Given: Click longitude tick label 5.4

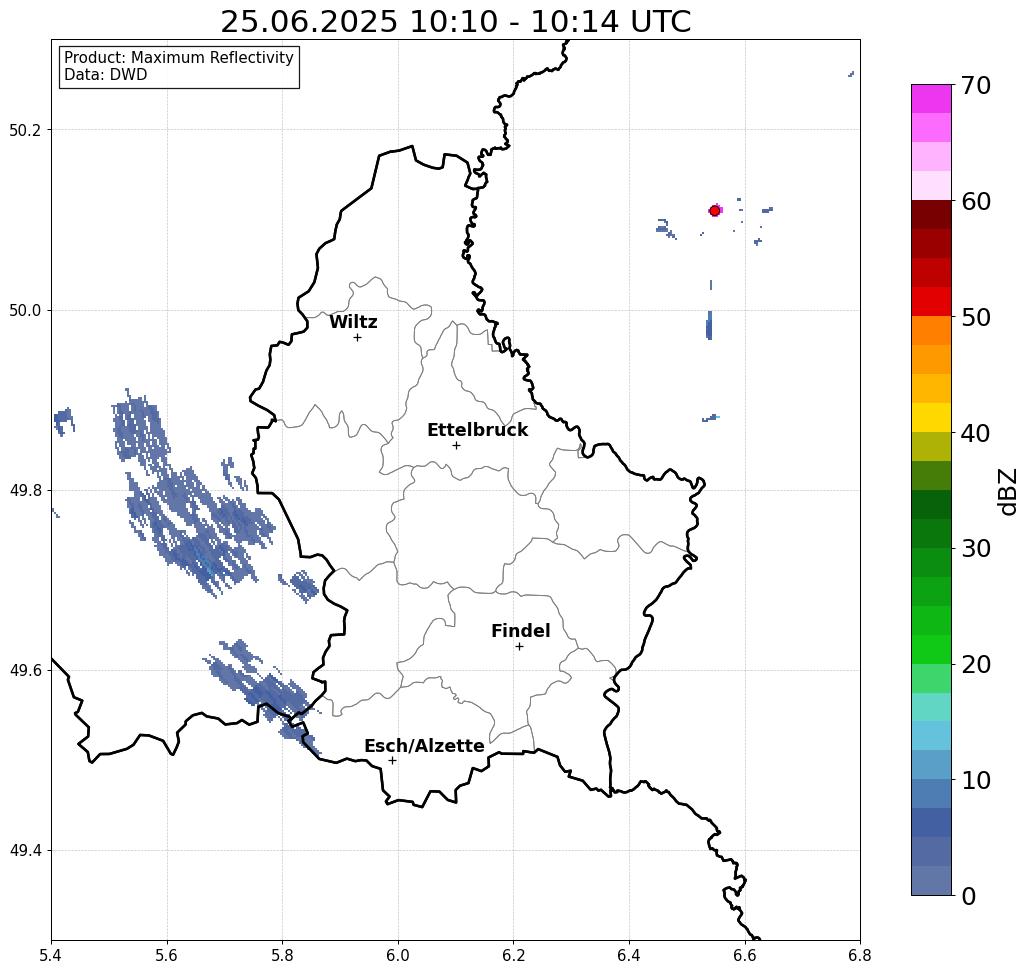Looking at the screenshot, I should pyautogui.click(x=51, y=955).
